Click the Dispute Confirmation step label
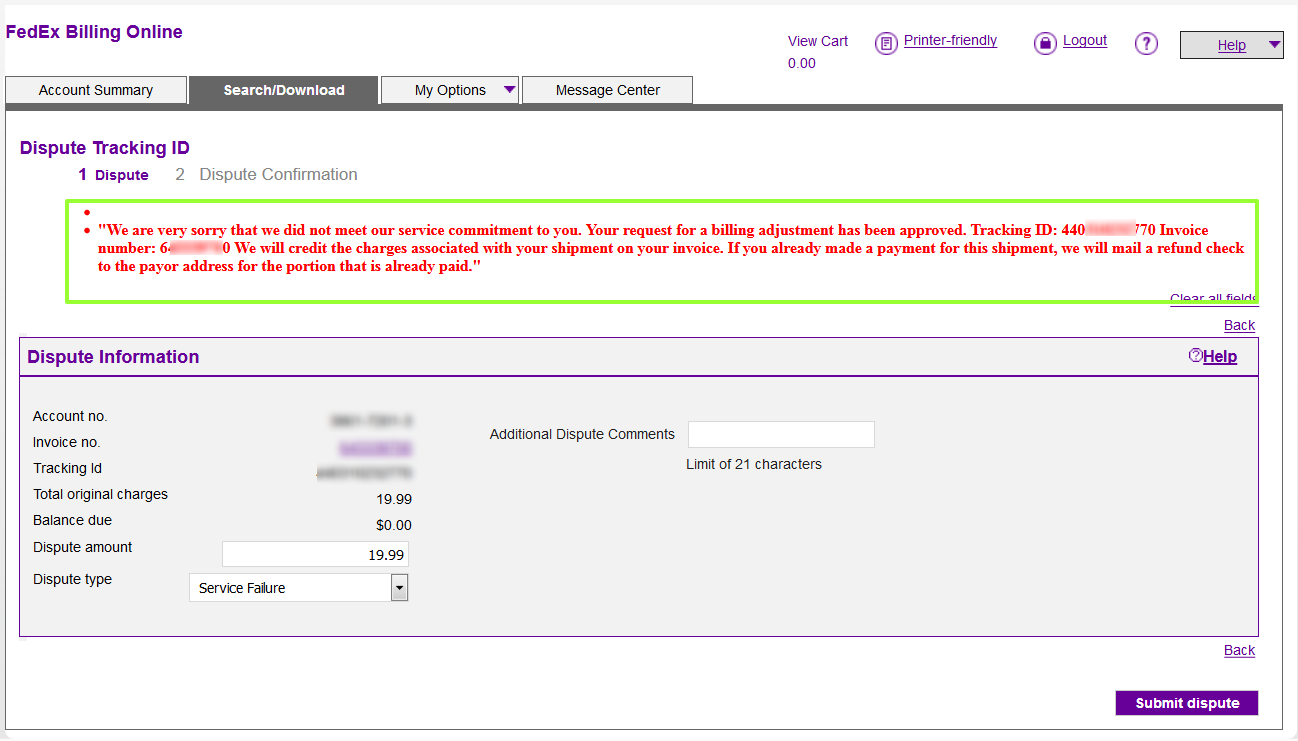Viewport: 1298px width, 741px height. point(278,174)
